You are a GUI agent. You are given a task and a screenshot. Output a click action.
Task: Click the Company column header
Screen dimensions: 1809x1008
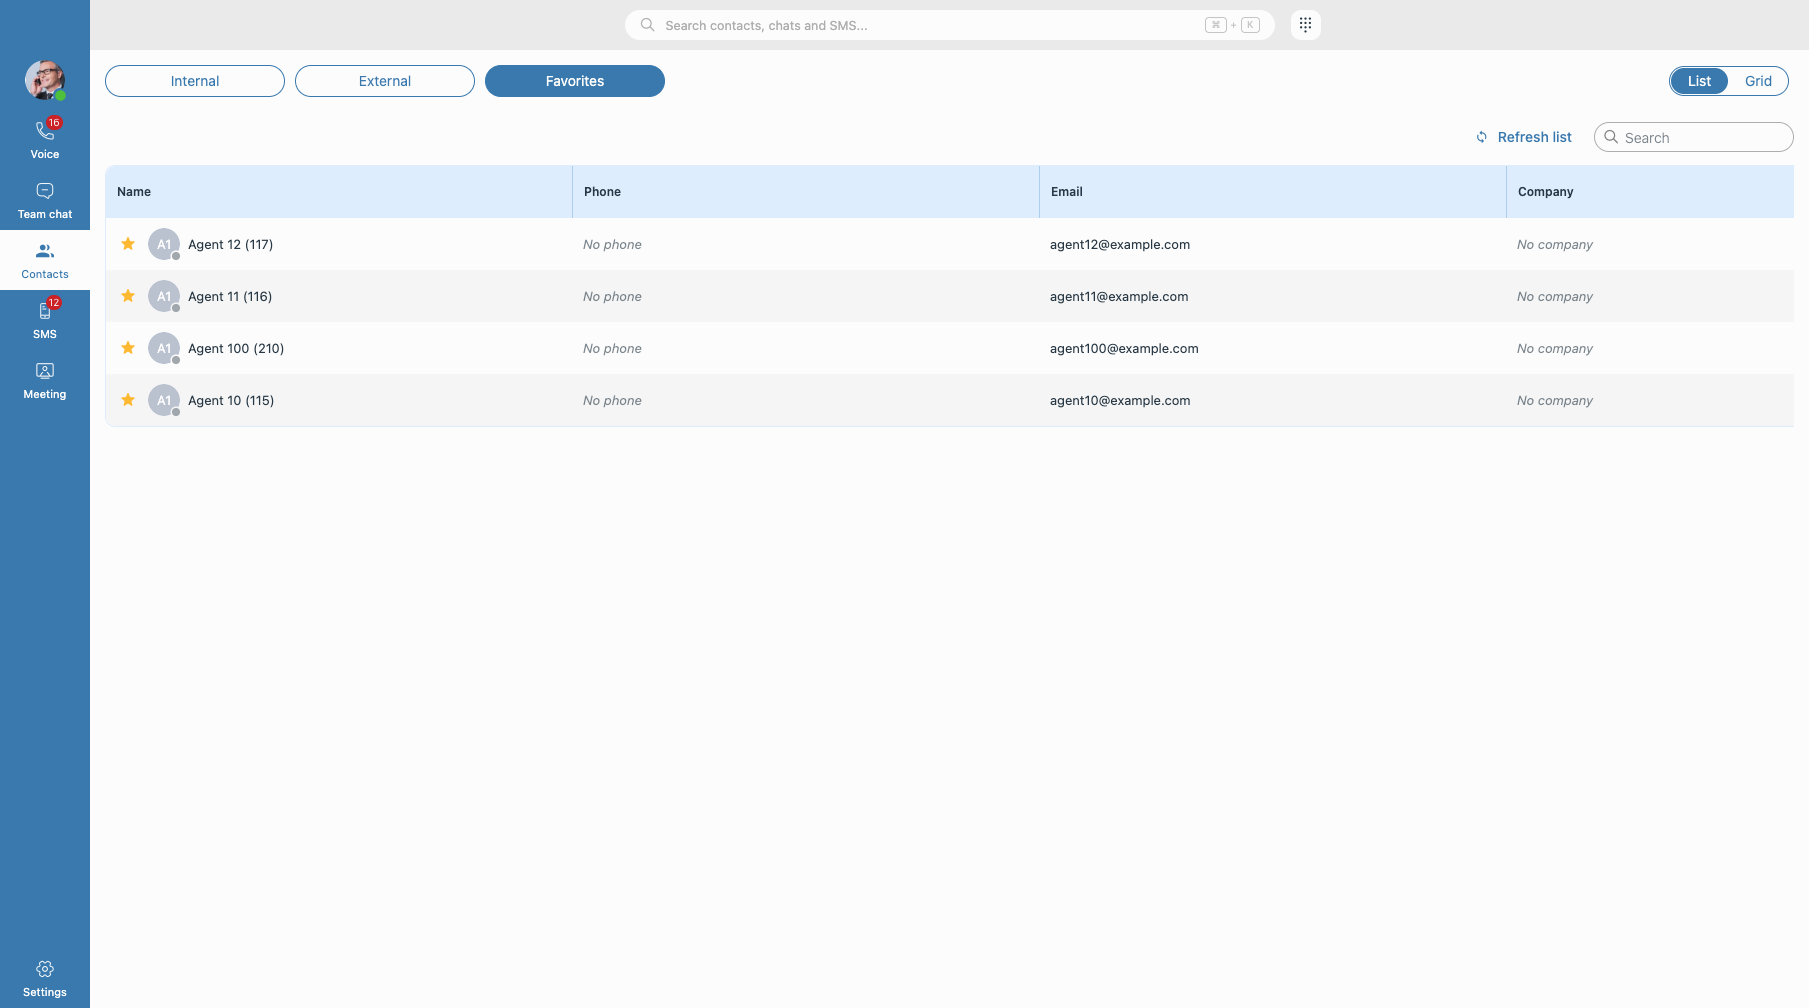point(1650,192)
